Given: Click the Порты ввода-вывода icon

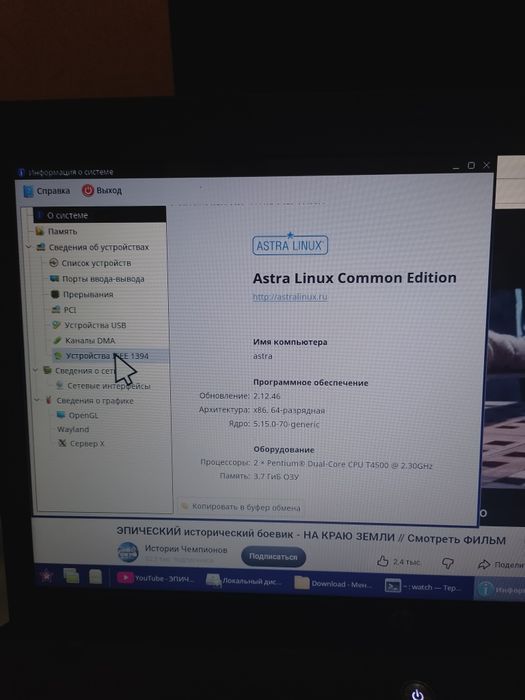Looking at the screenshot, I should 54,279.
